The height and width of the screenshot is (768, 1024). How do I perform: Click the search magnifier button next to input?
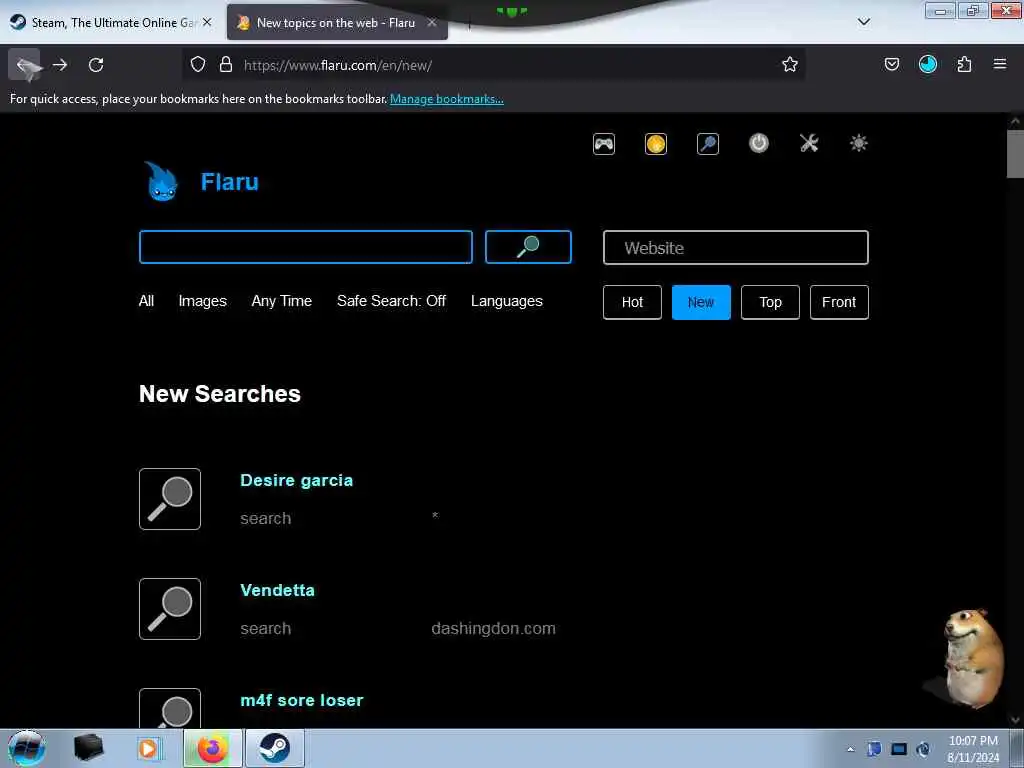coord(528,247)
